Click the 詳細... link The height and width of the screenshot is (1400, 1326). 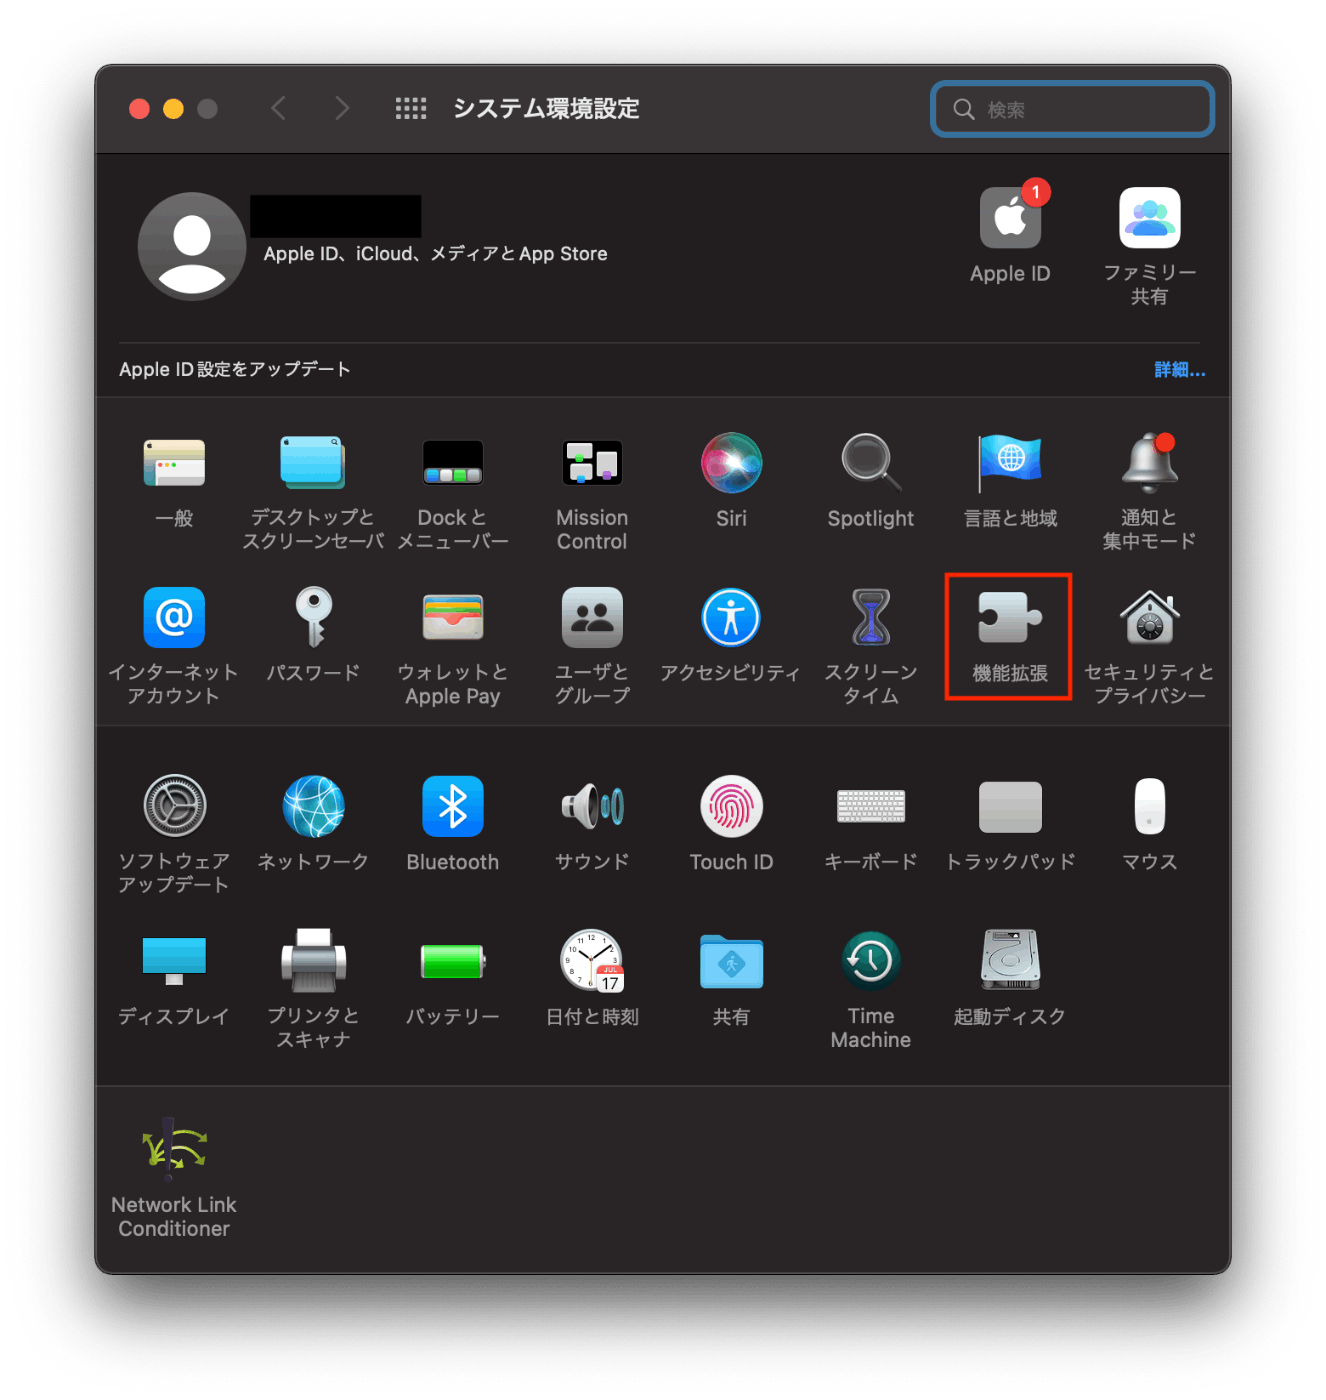pos(1180,370)
